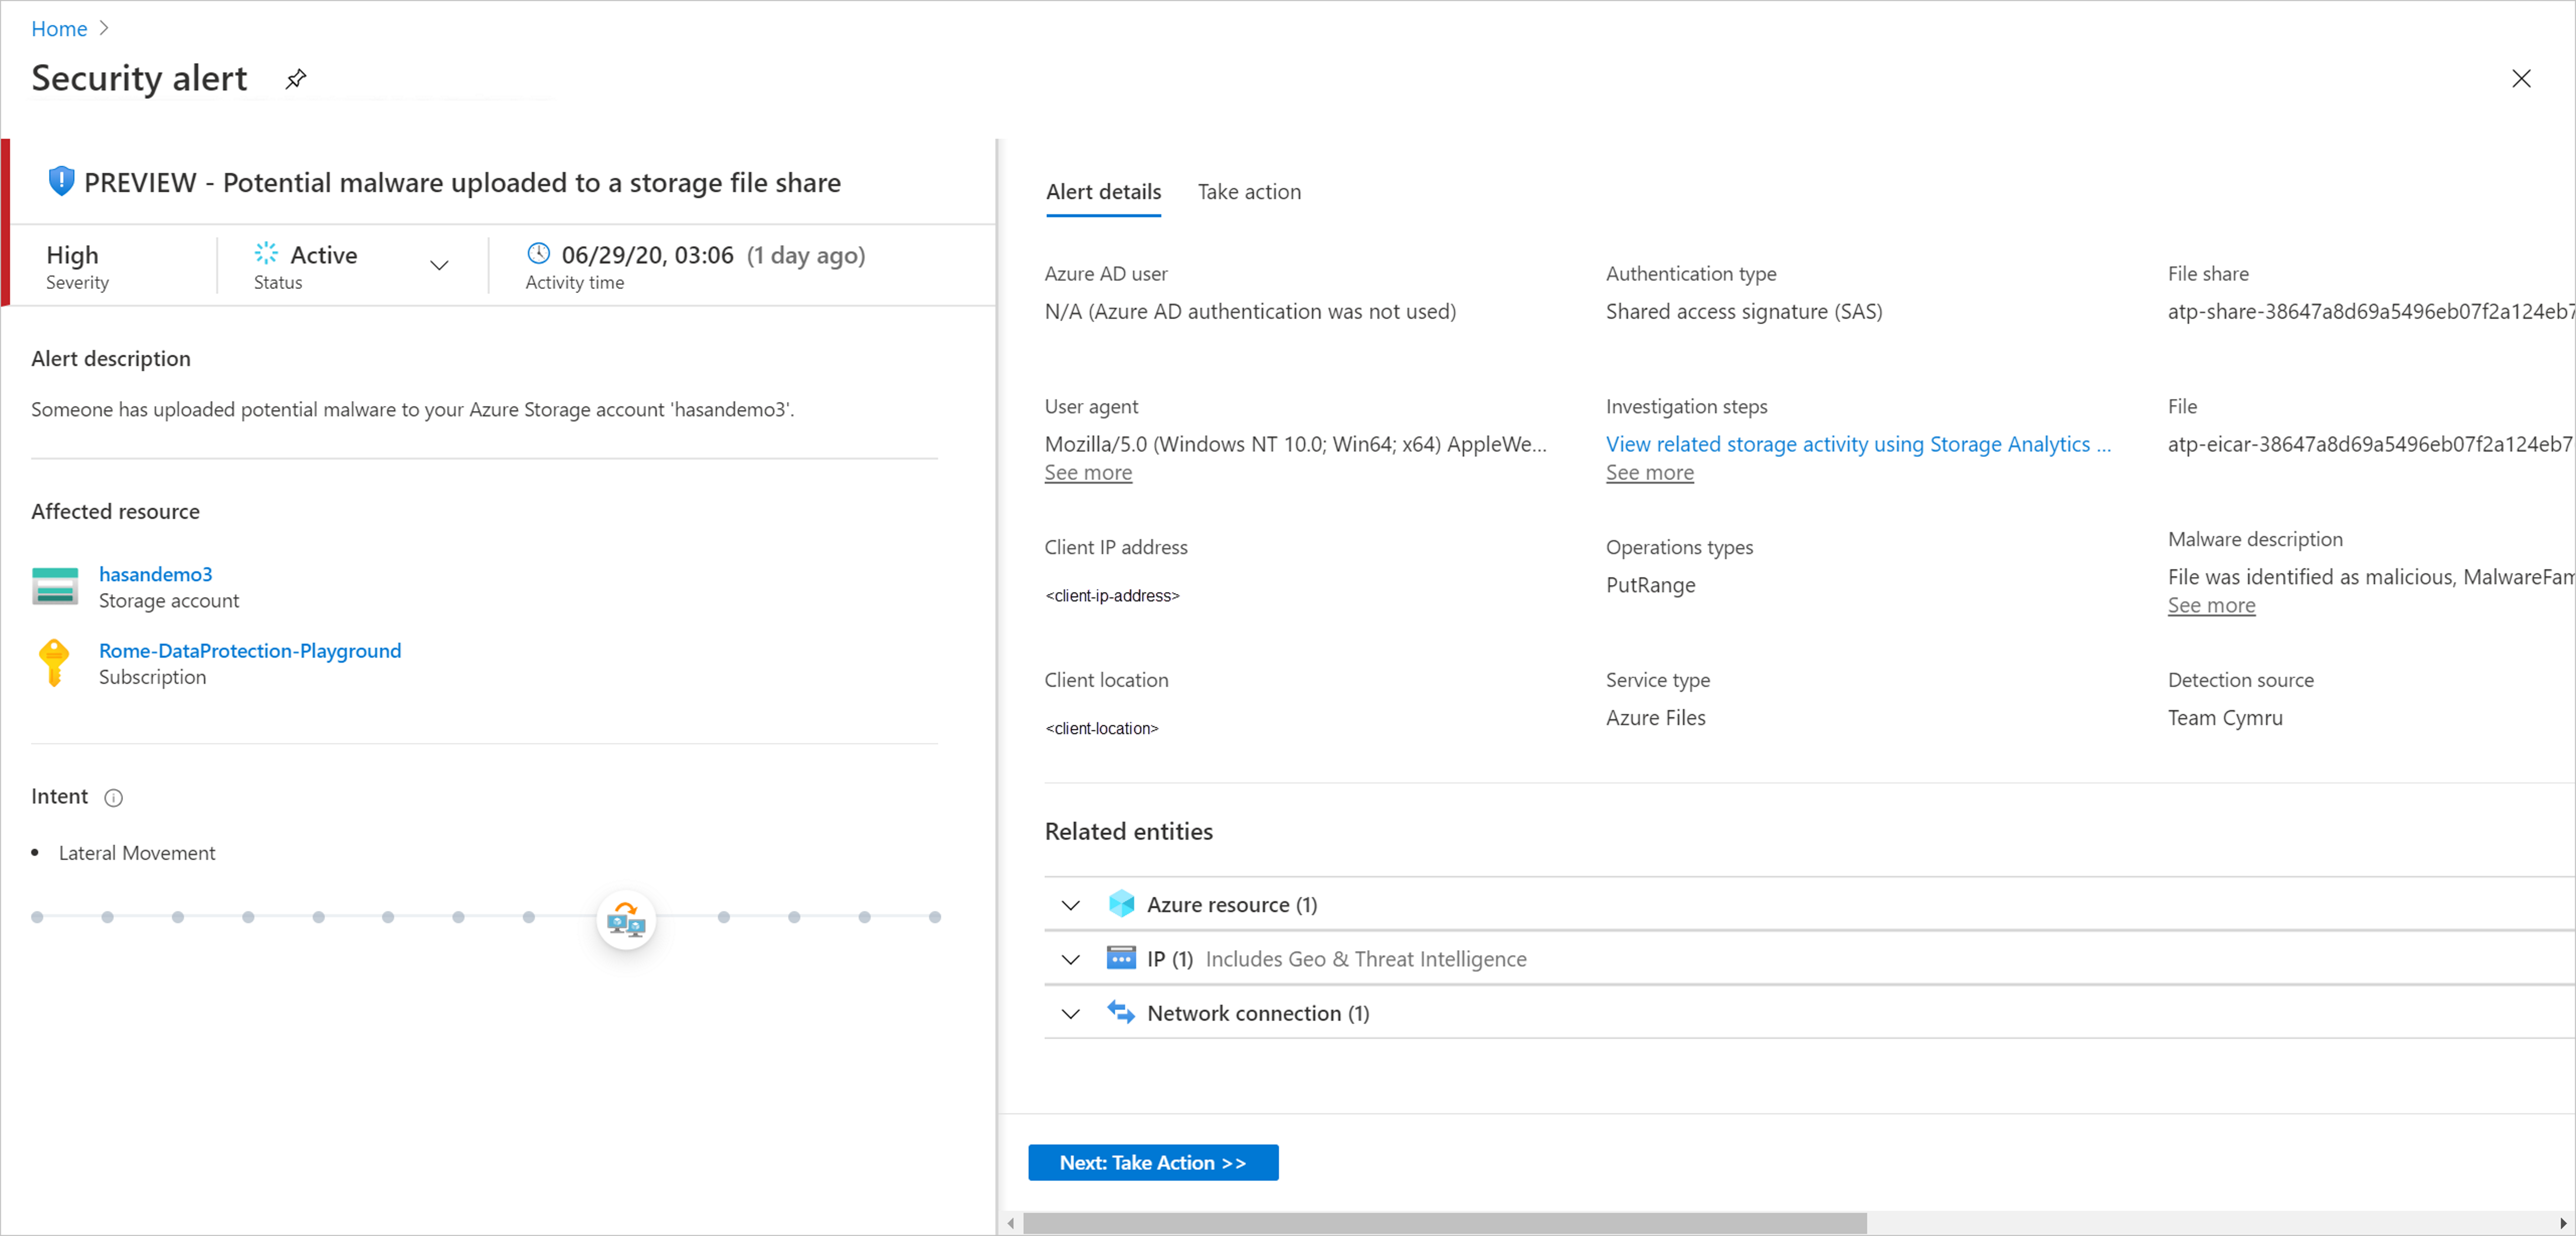
Task: Click the IP entity icon
Action: click(1121, 958)
